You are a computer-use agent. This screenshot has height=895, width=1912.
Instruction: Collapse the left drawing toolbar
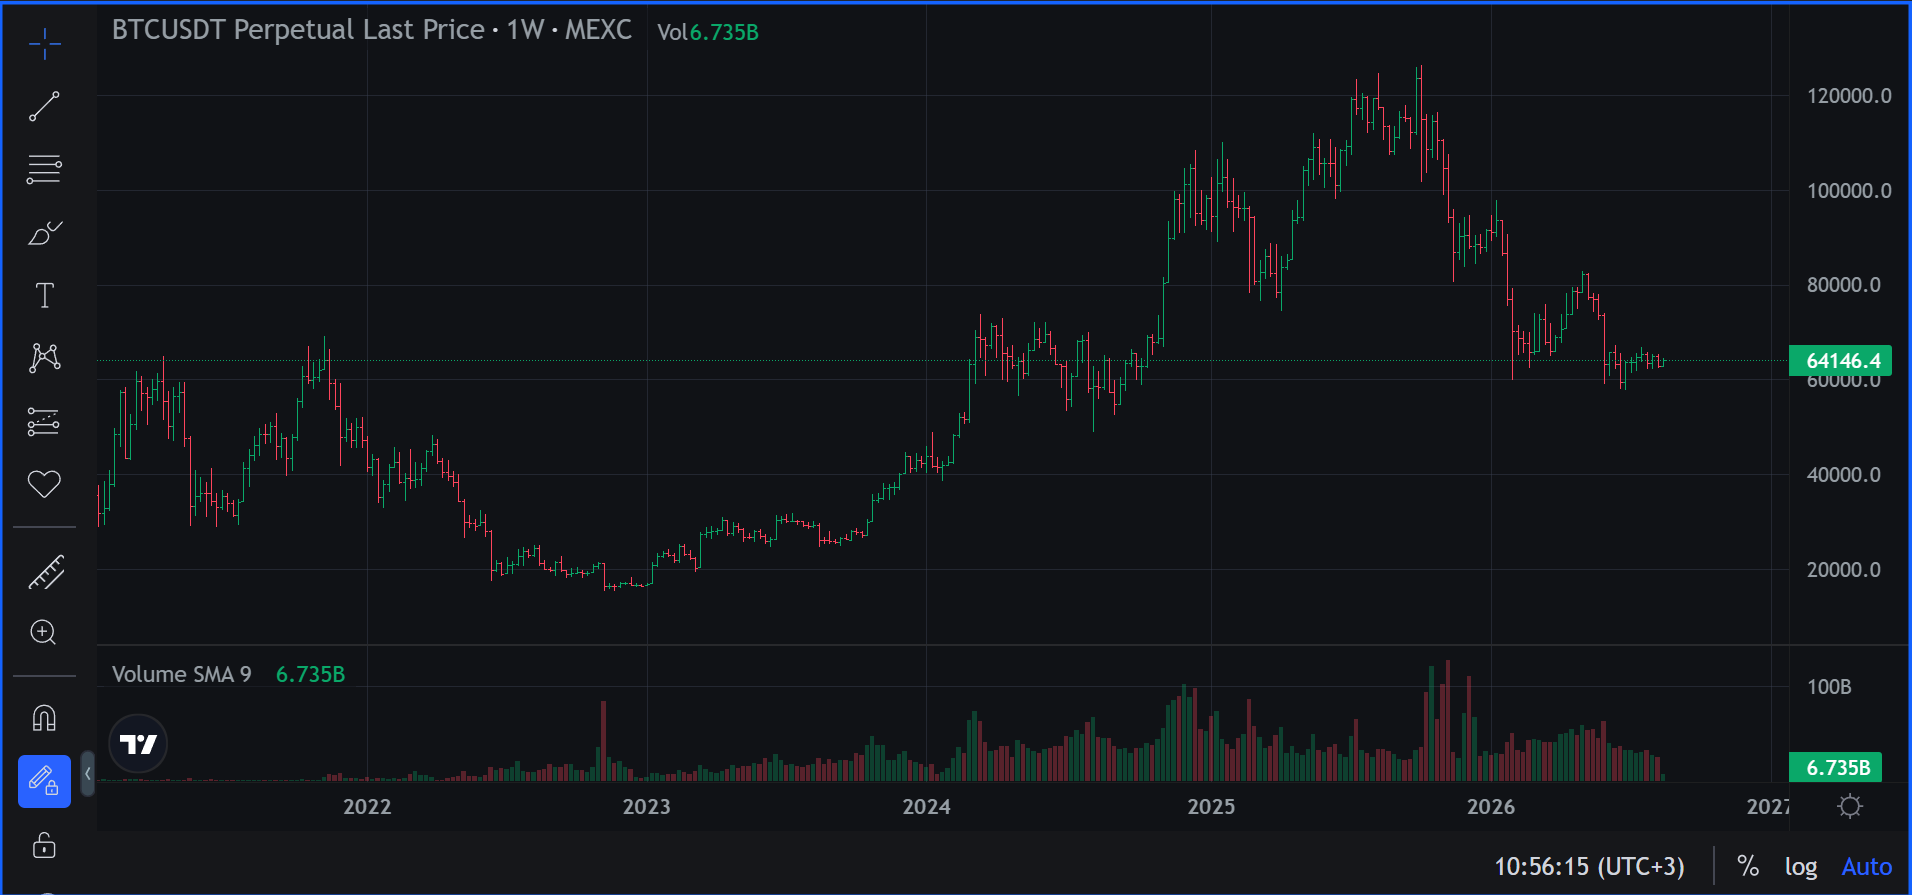88,773
